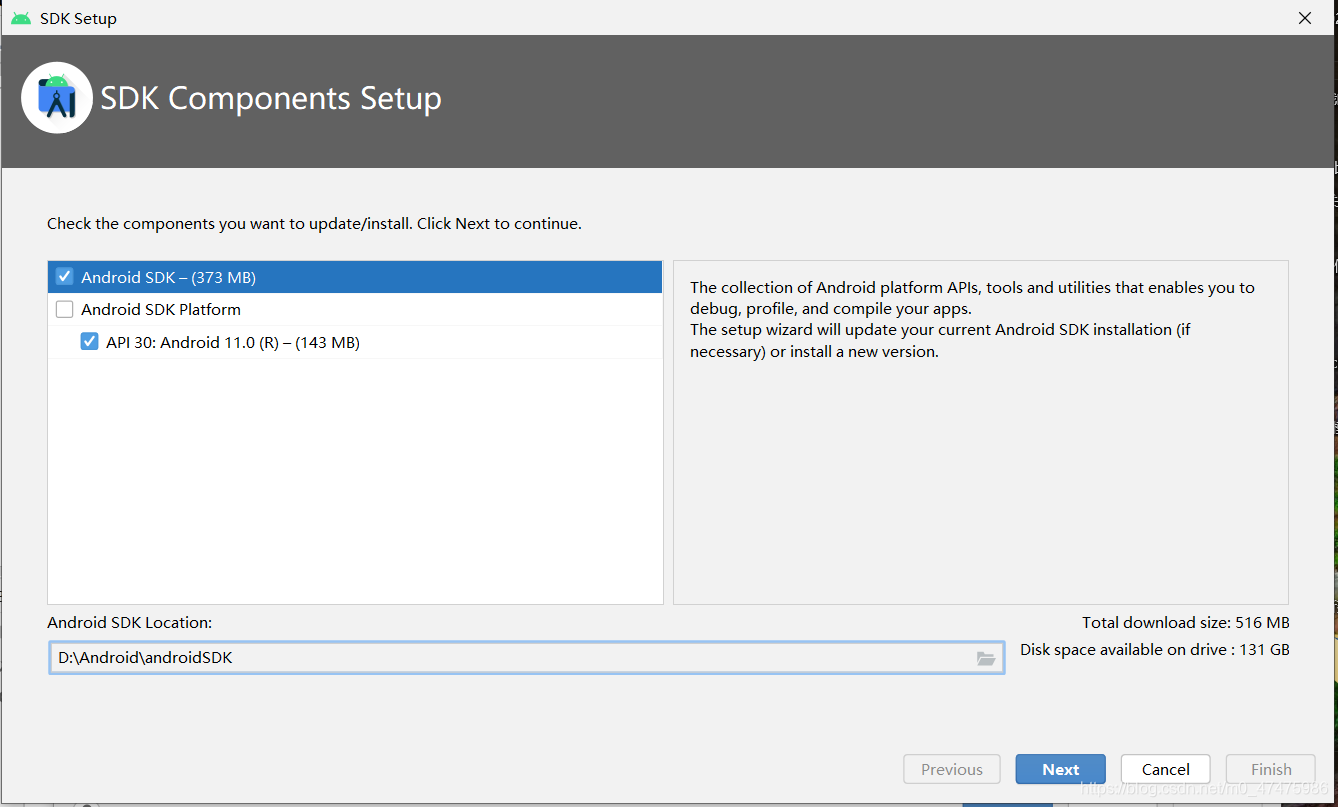Click the Next button
The width and height of the screenshot is (1338, 807).
coord(1060,769)
